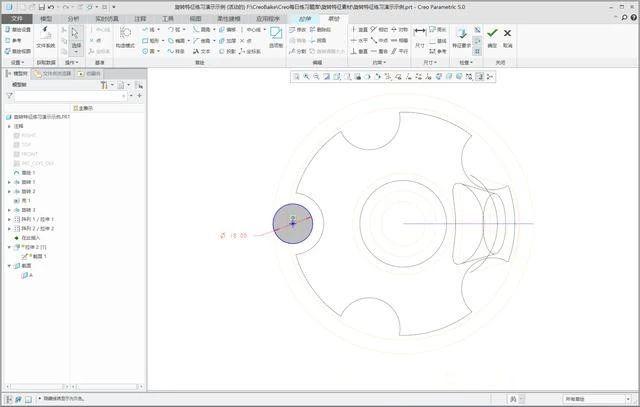Select the Ellipse sketch tool

tap(176, 41)
